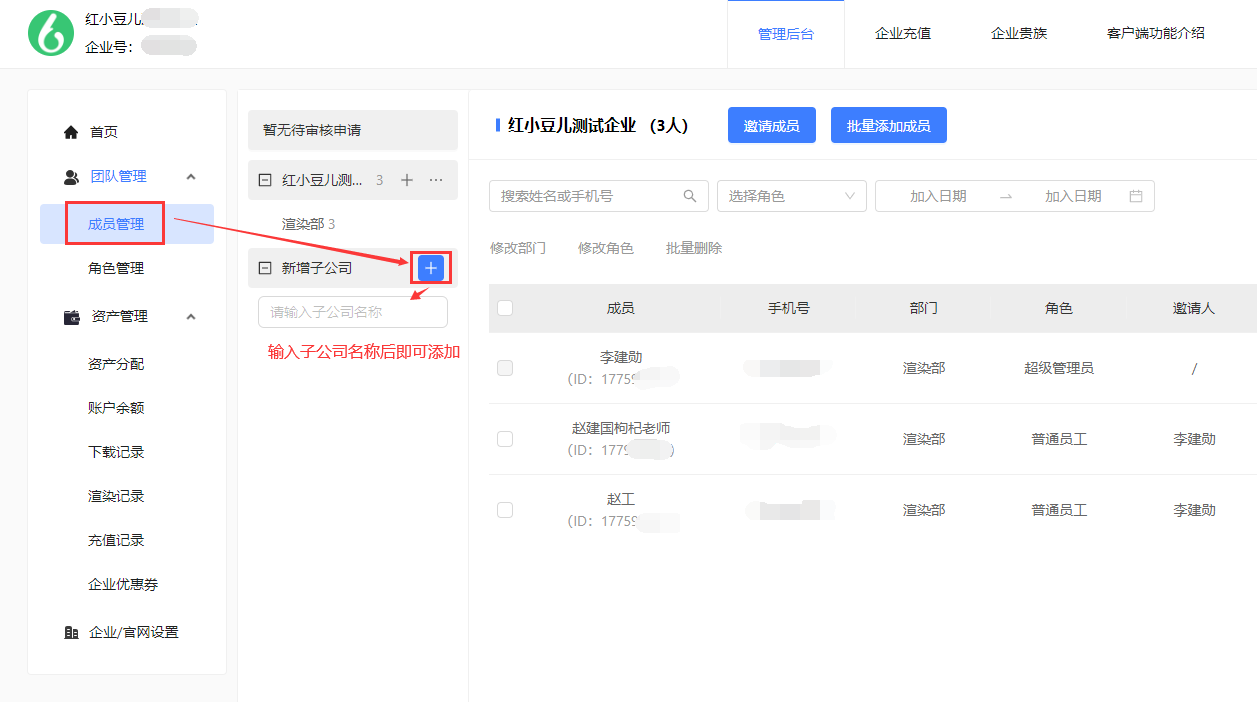Click the end 加入日期 field
The image size is (1257, 702).
pyautogui.click(x=1073, y=196)
